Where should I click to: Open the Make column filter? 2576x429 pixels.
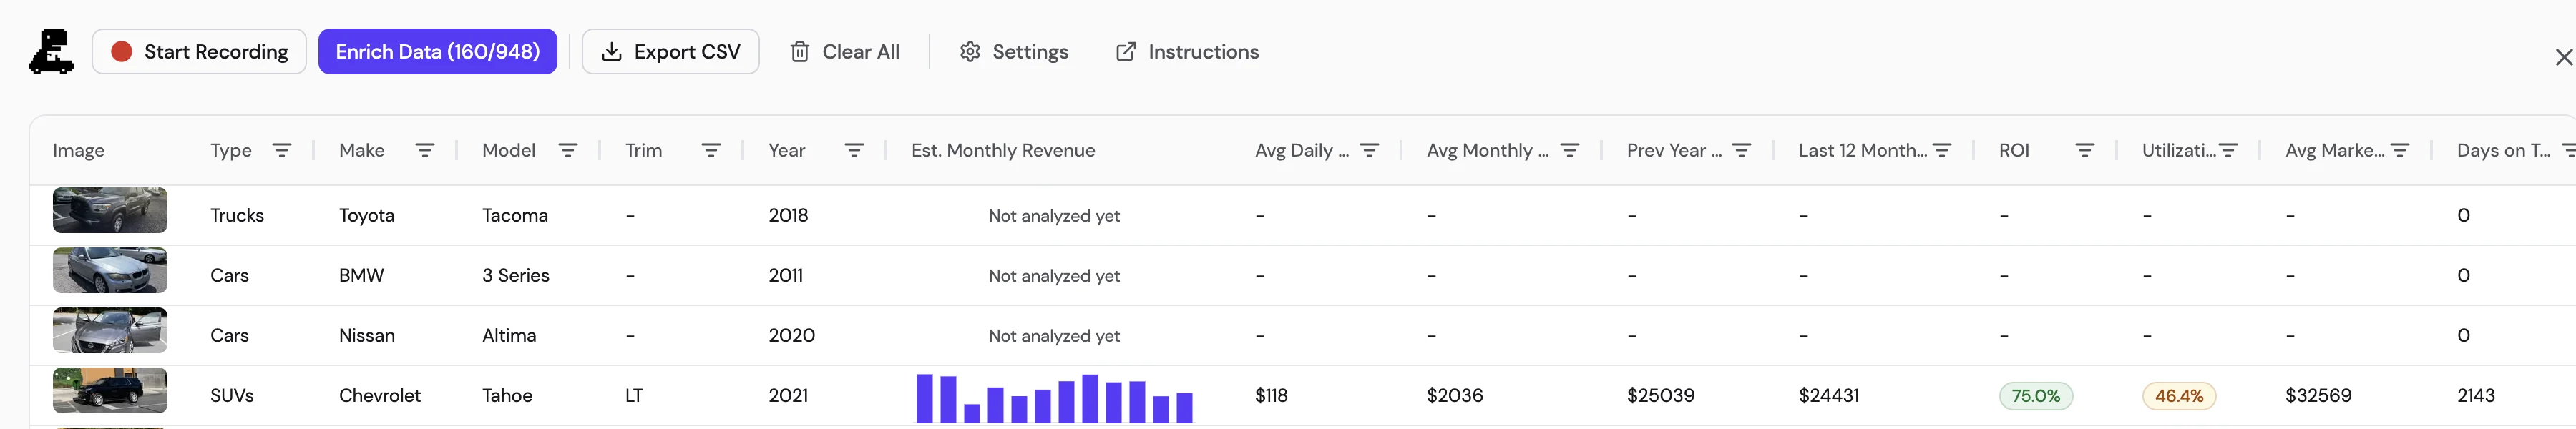[x=425, y=150]
